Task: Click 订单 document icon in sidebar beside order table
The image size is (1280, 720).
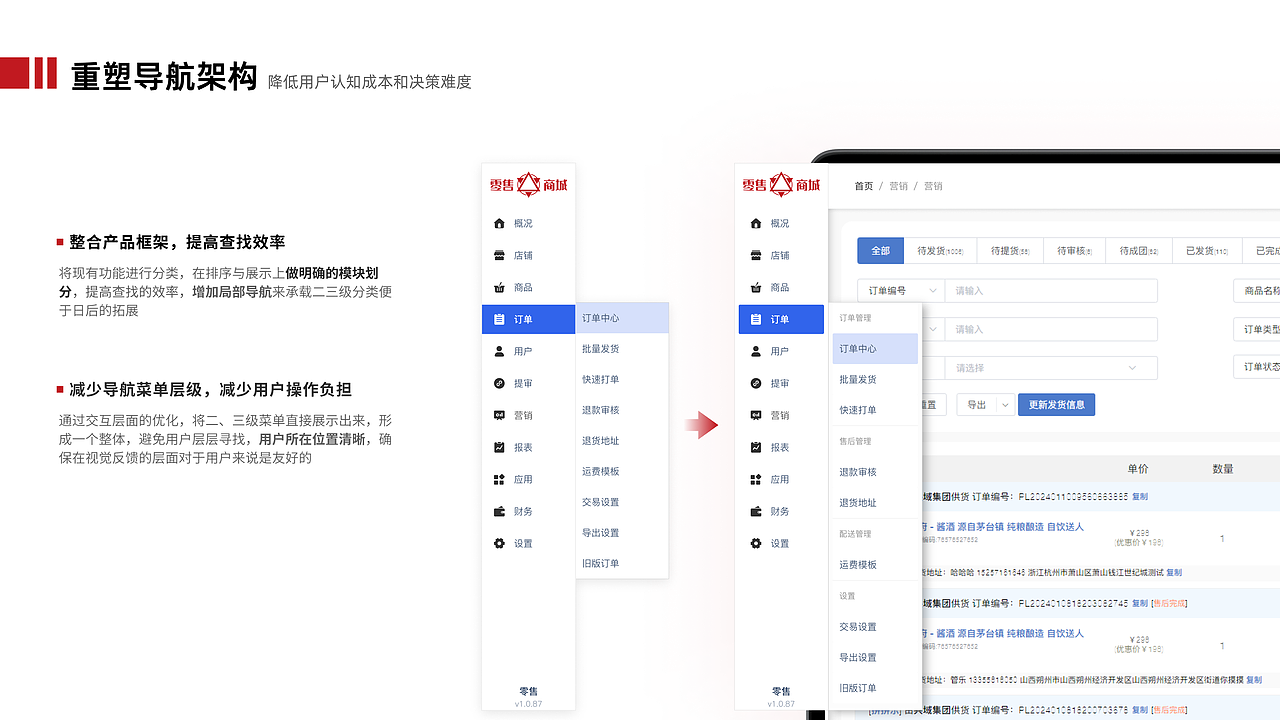Action: click(756, 319)
